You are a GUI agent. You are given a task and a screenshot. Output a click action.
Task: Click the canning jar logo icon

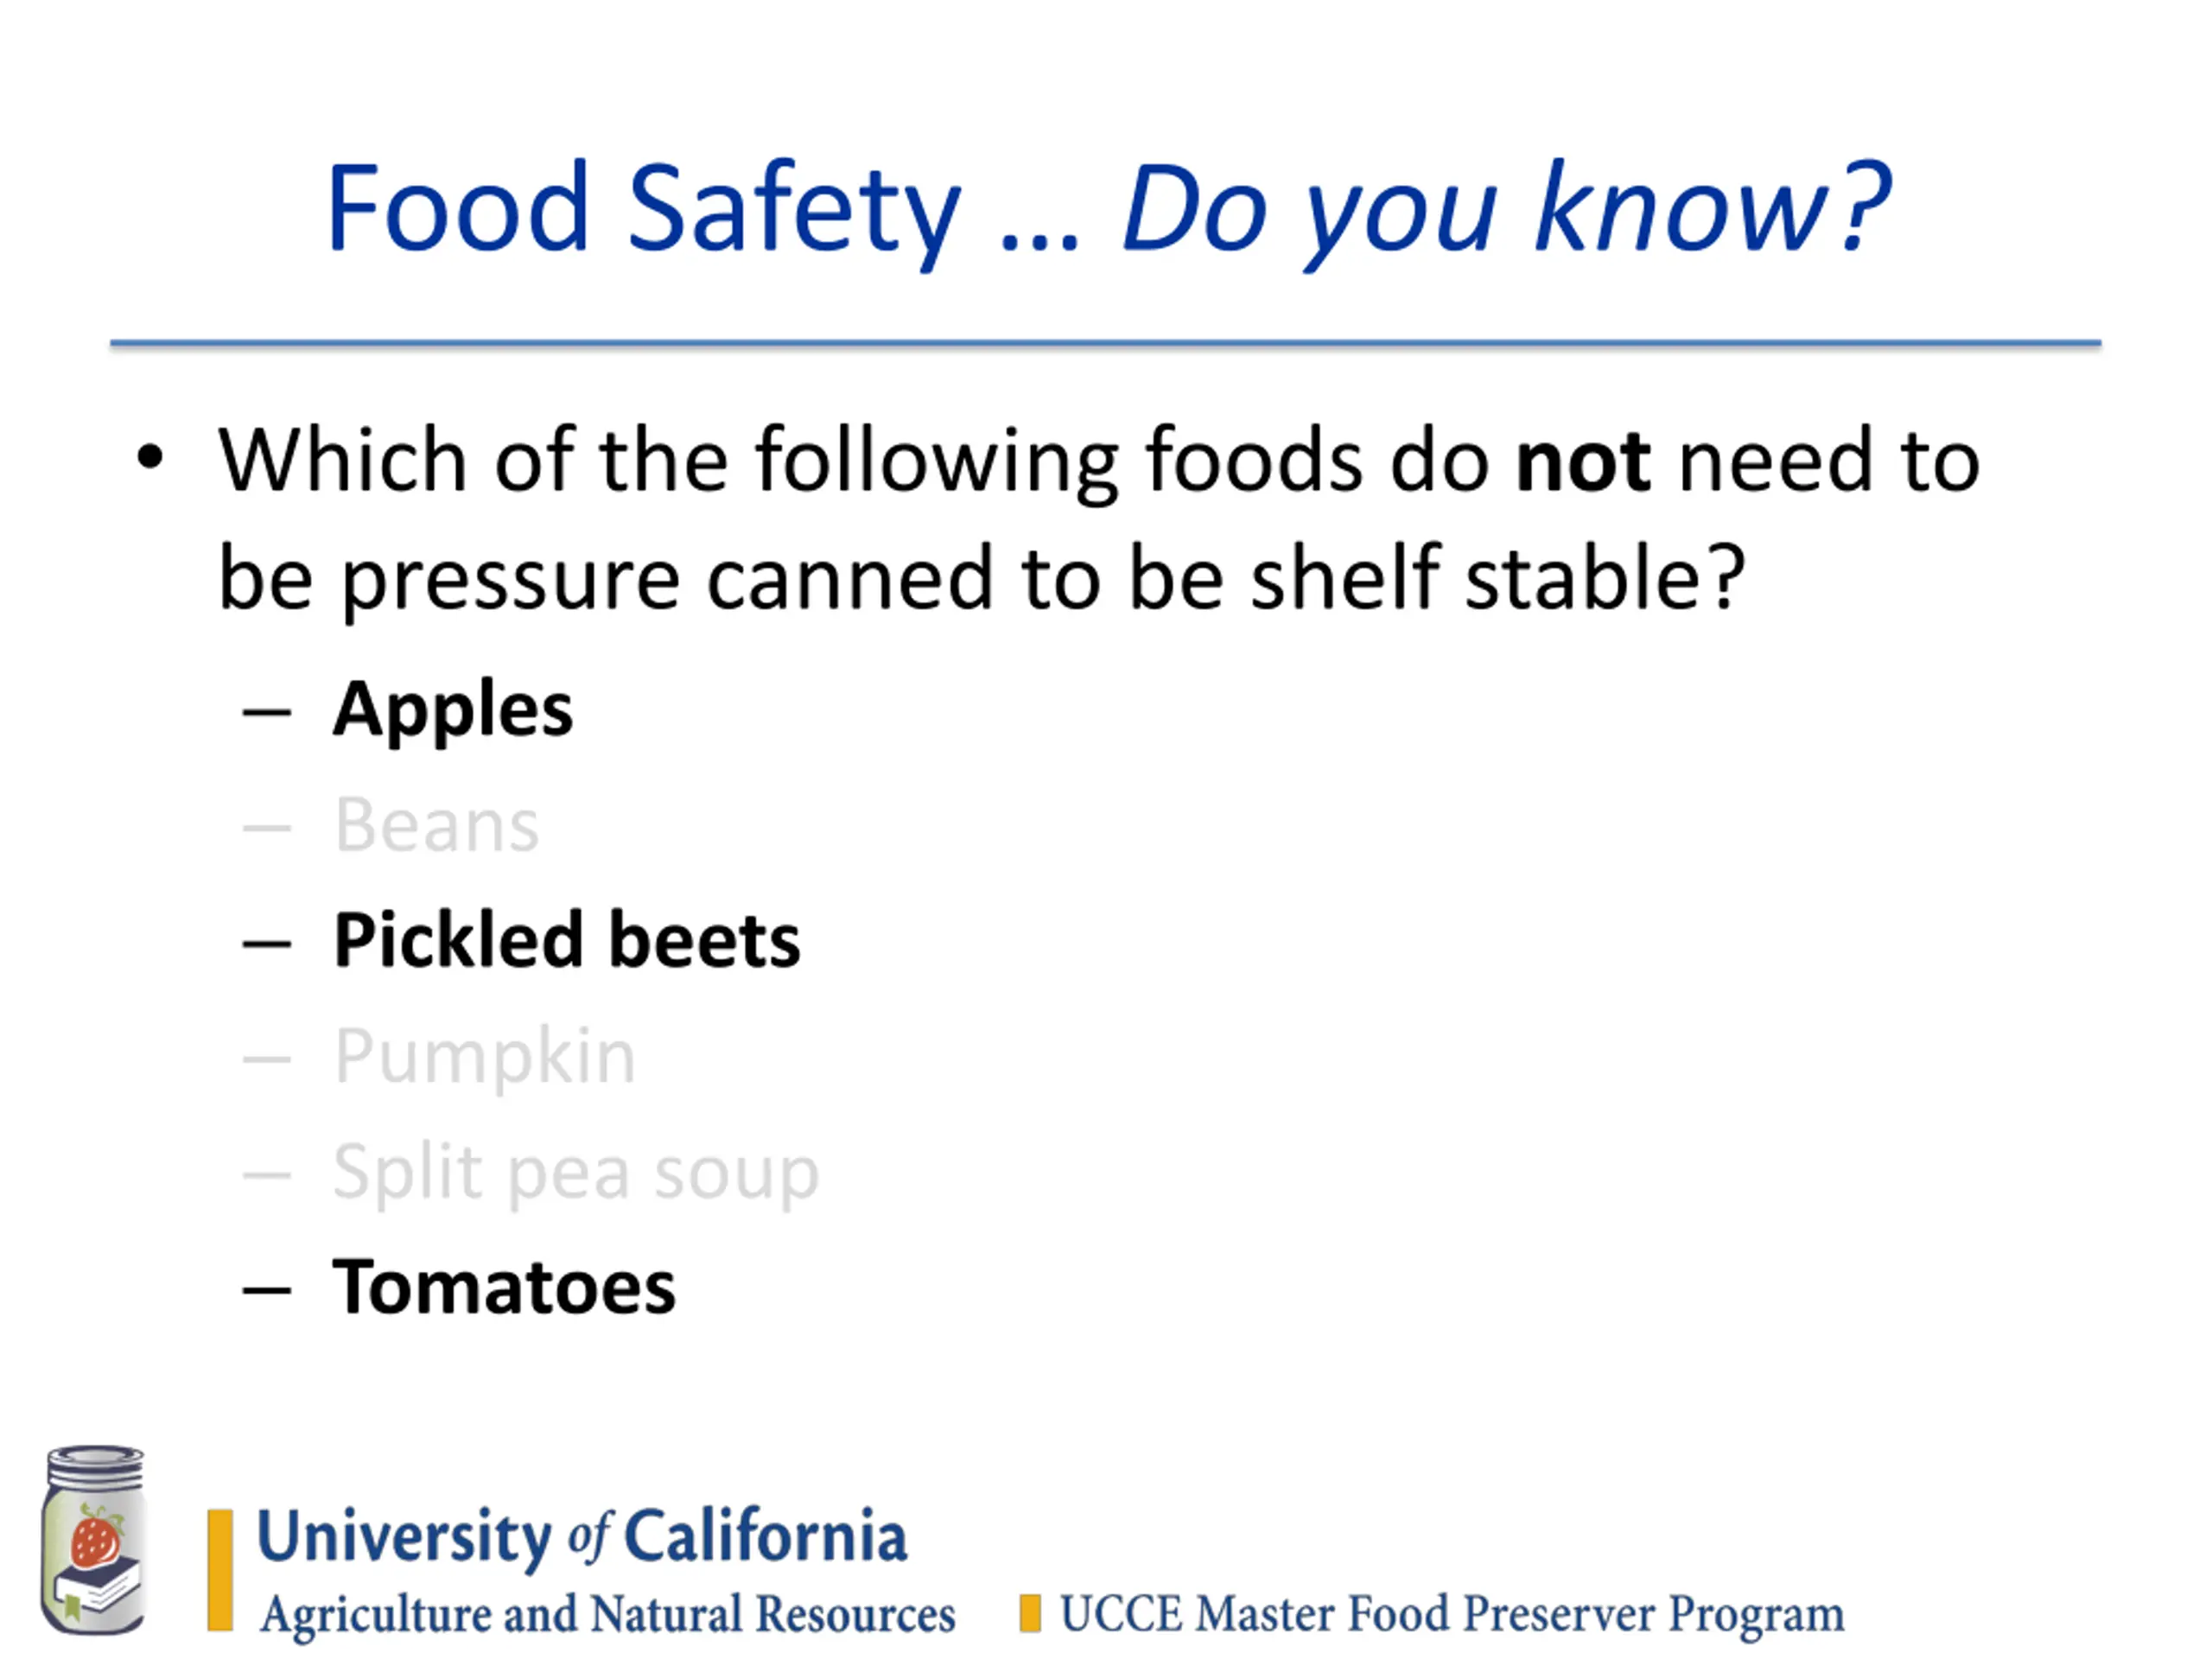point(95,1539)
